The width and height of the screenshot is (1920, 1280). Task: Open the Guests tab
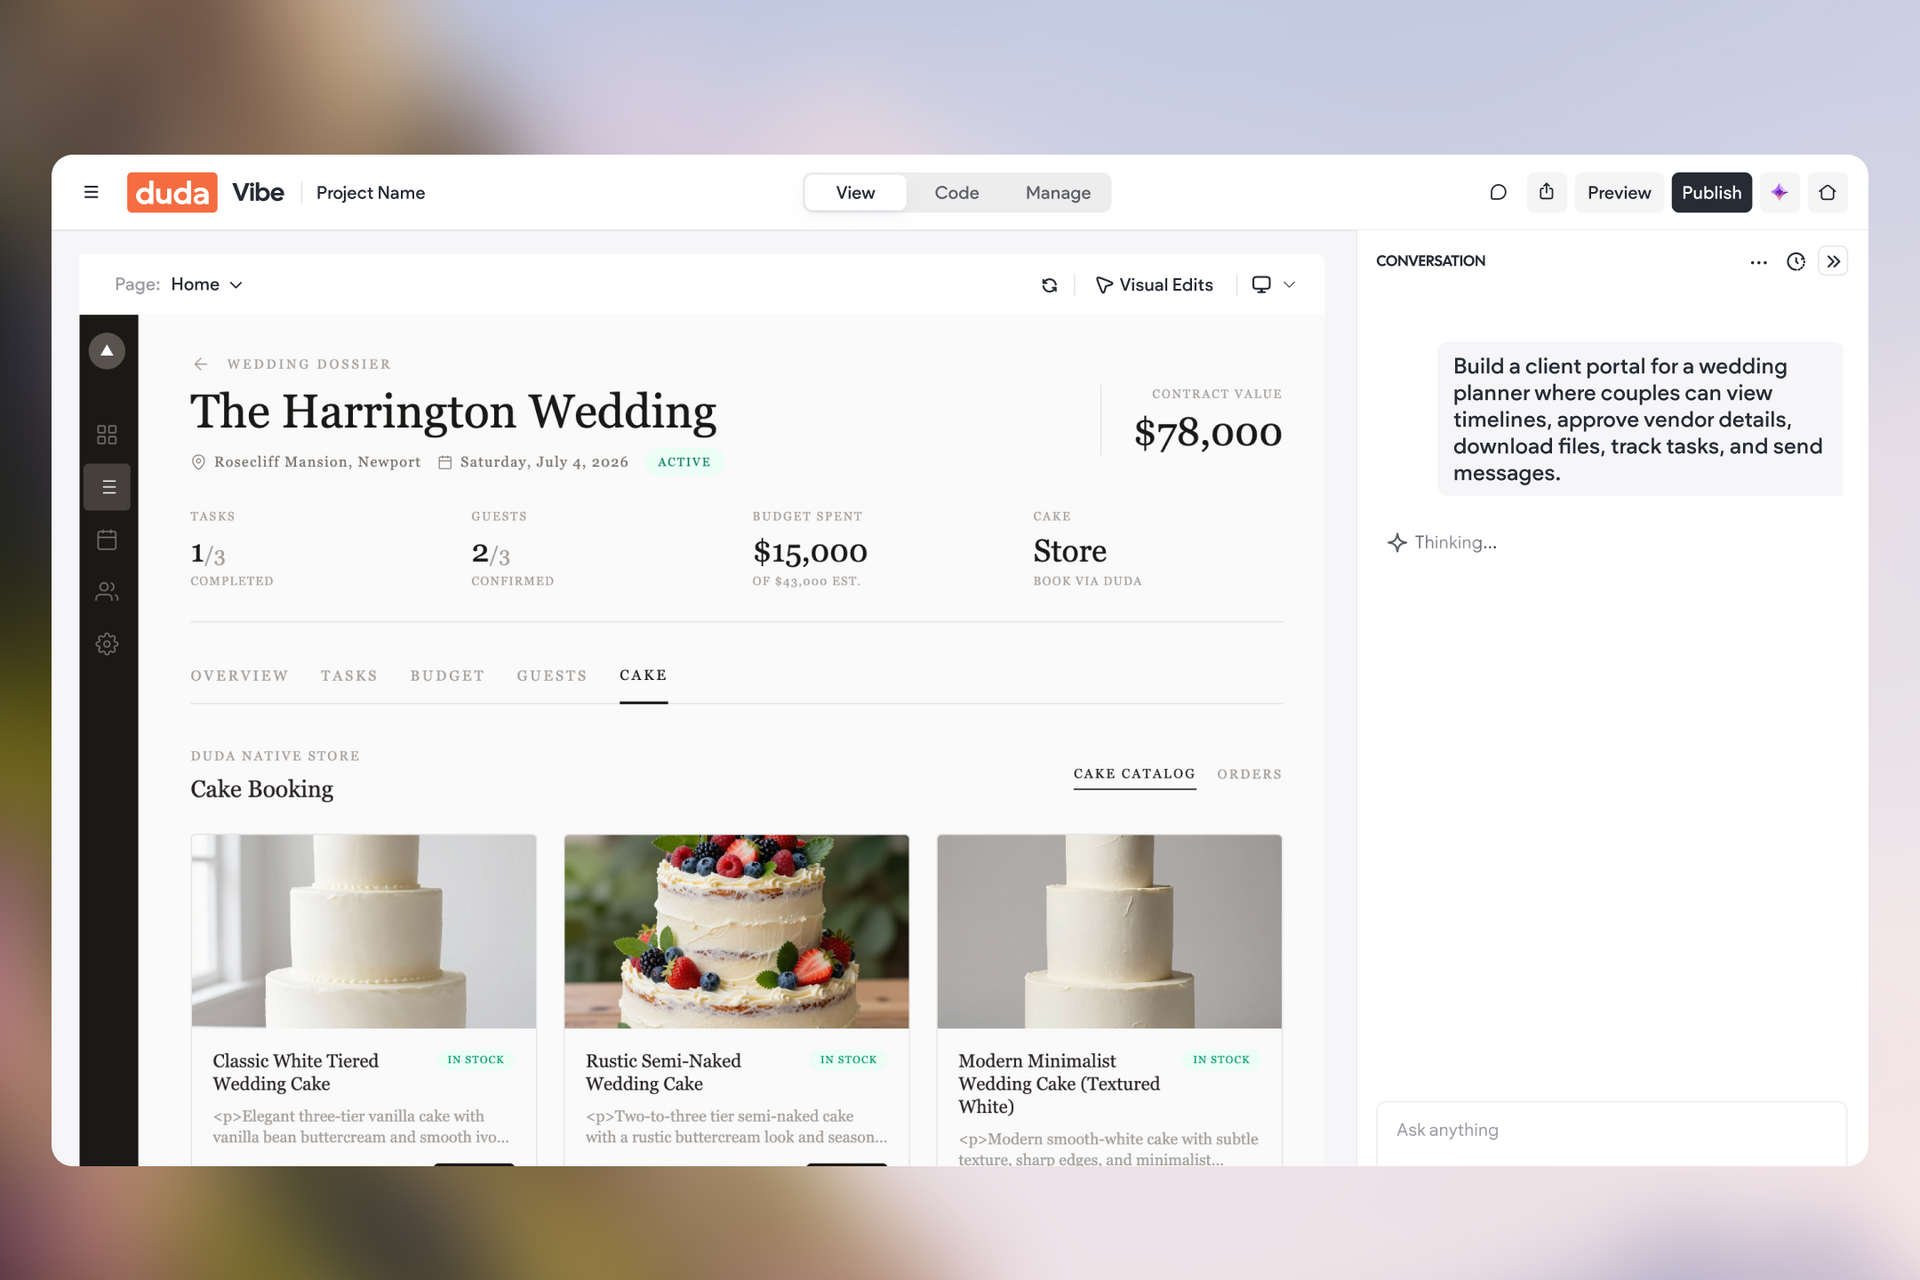[552, 676]
